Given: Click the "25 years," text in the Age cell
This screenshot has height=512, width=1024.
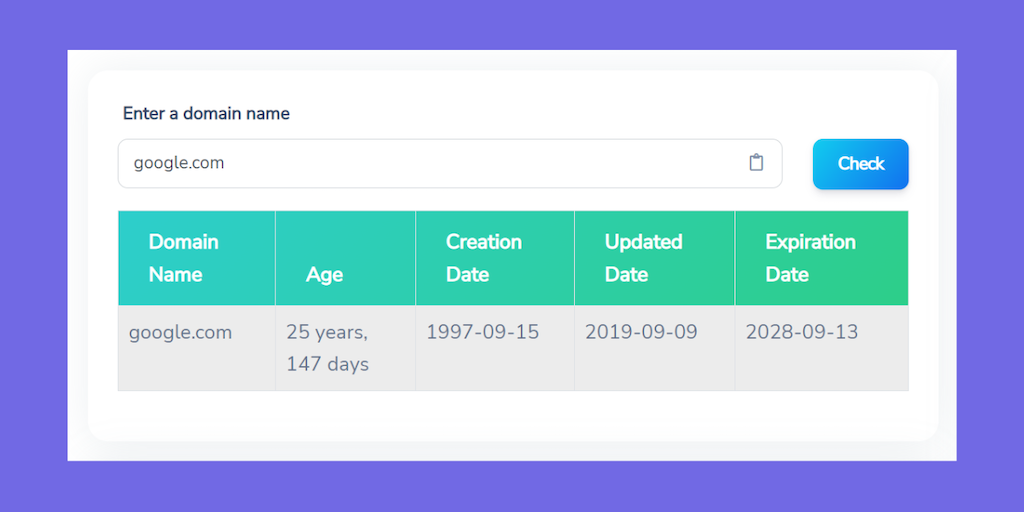Looking at the screenshot, I should [x=327, y=333].
